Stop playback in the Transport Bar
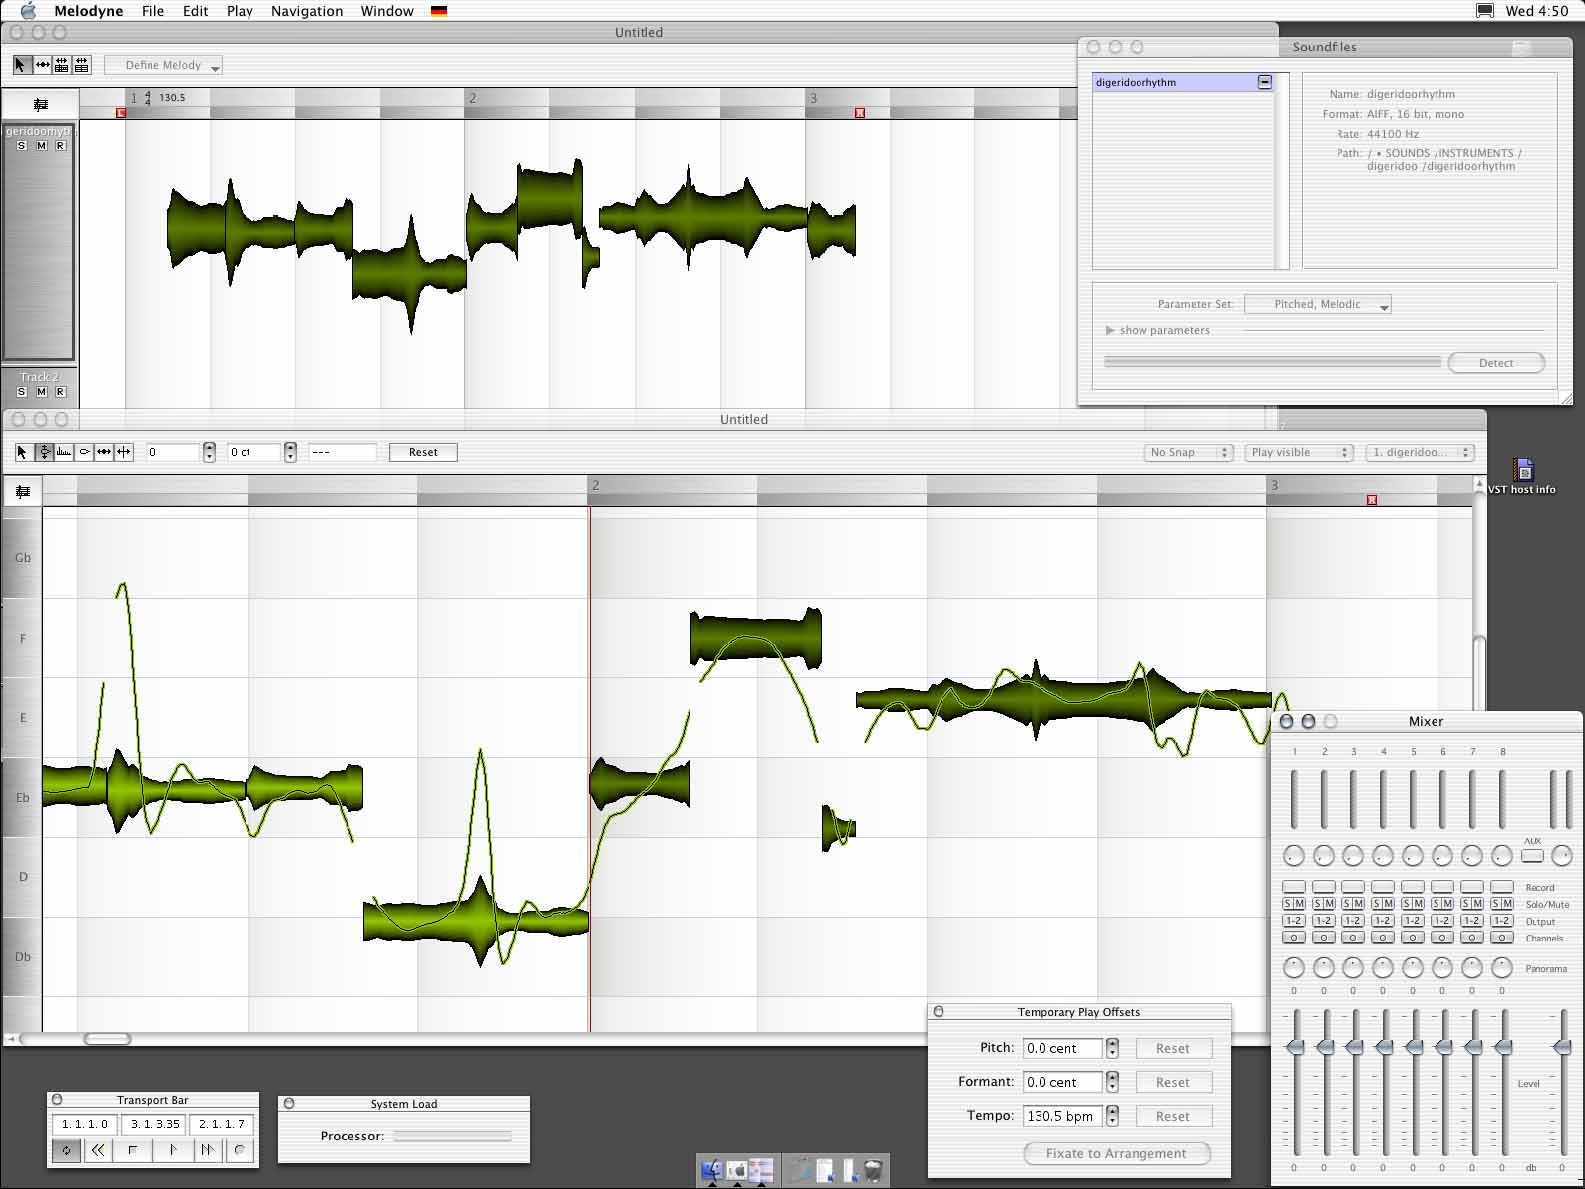The height and width of the screenshot is (1189, 1585). pos(133,1150)
